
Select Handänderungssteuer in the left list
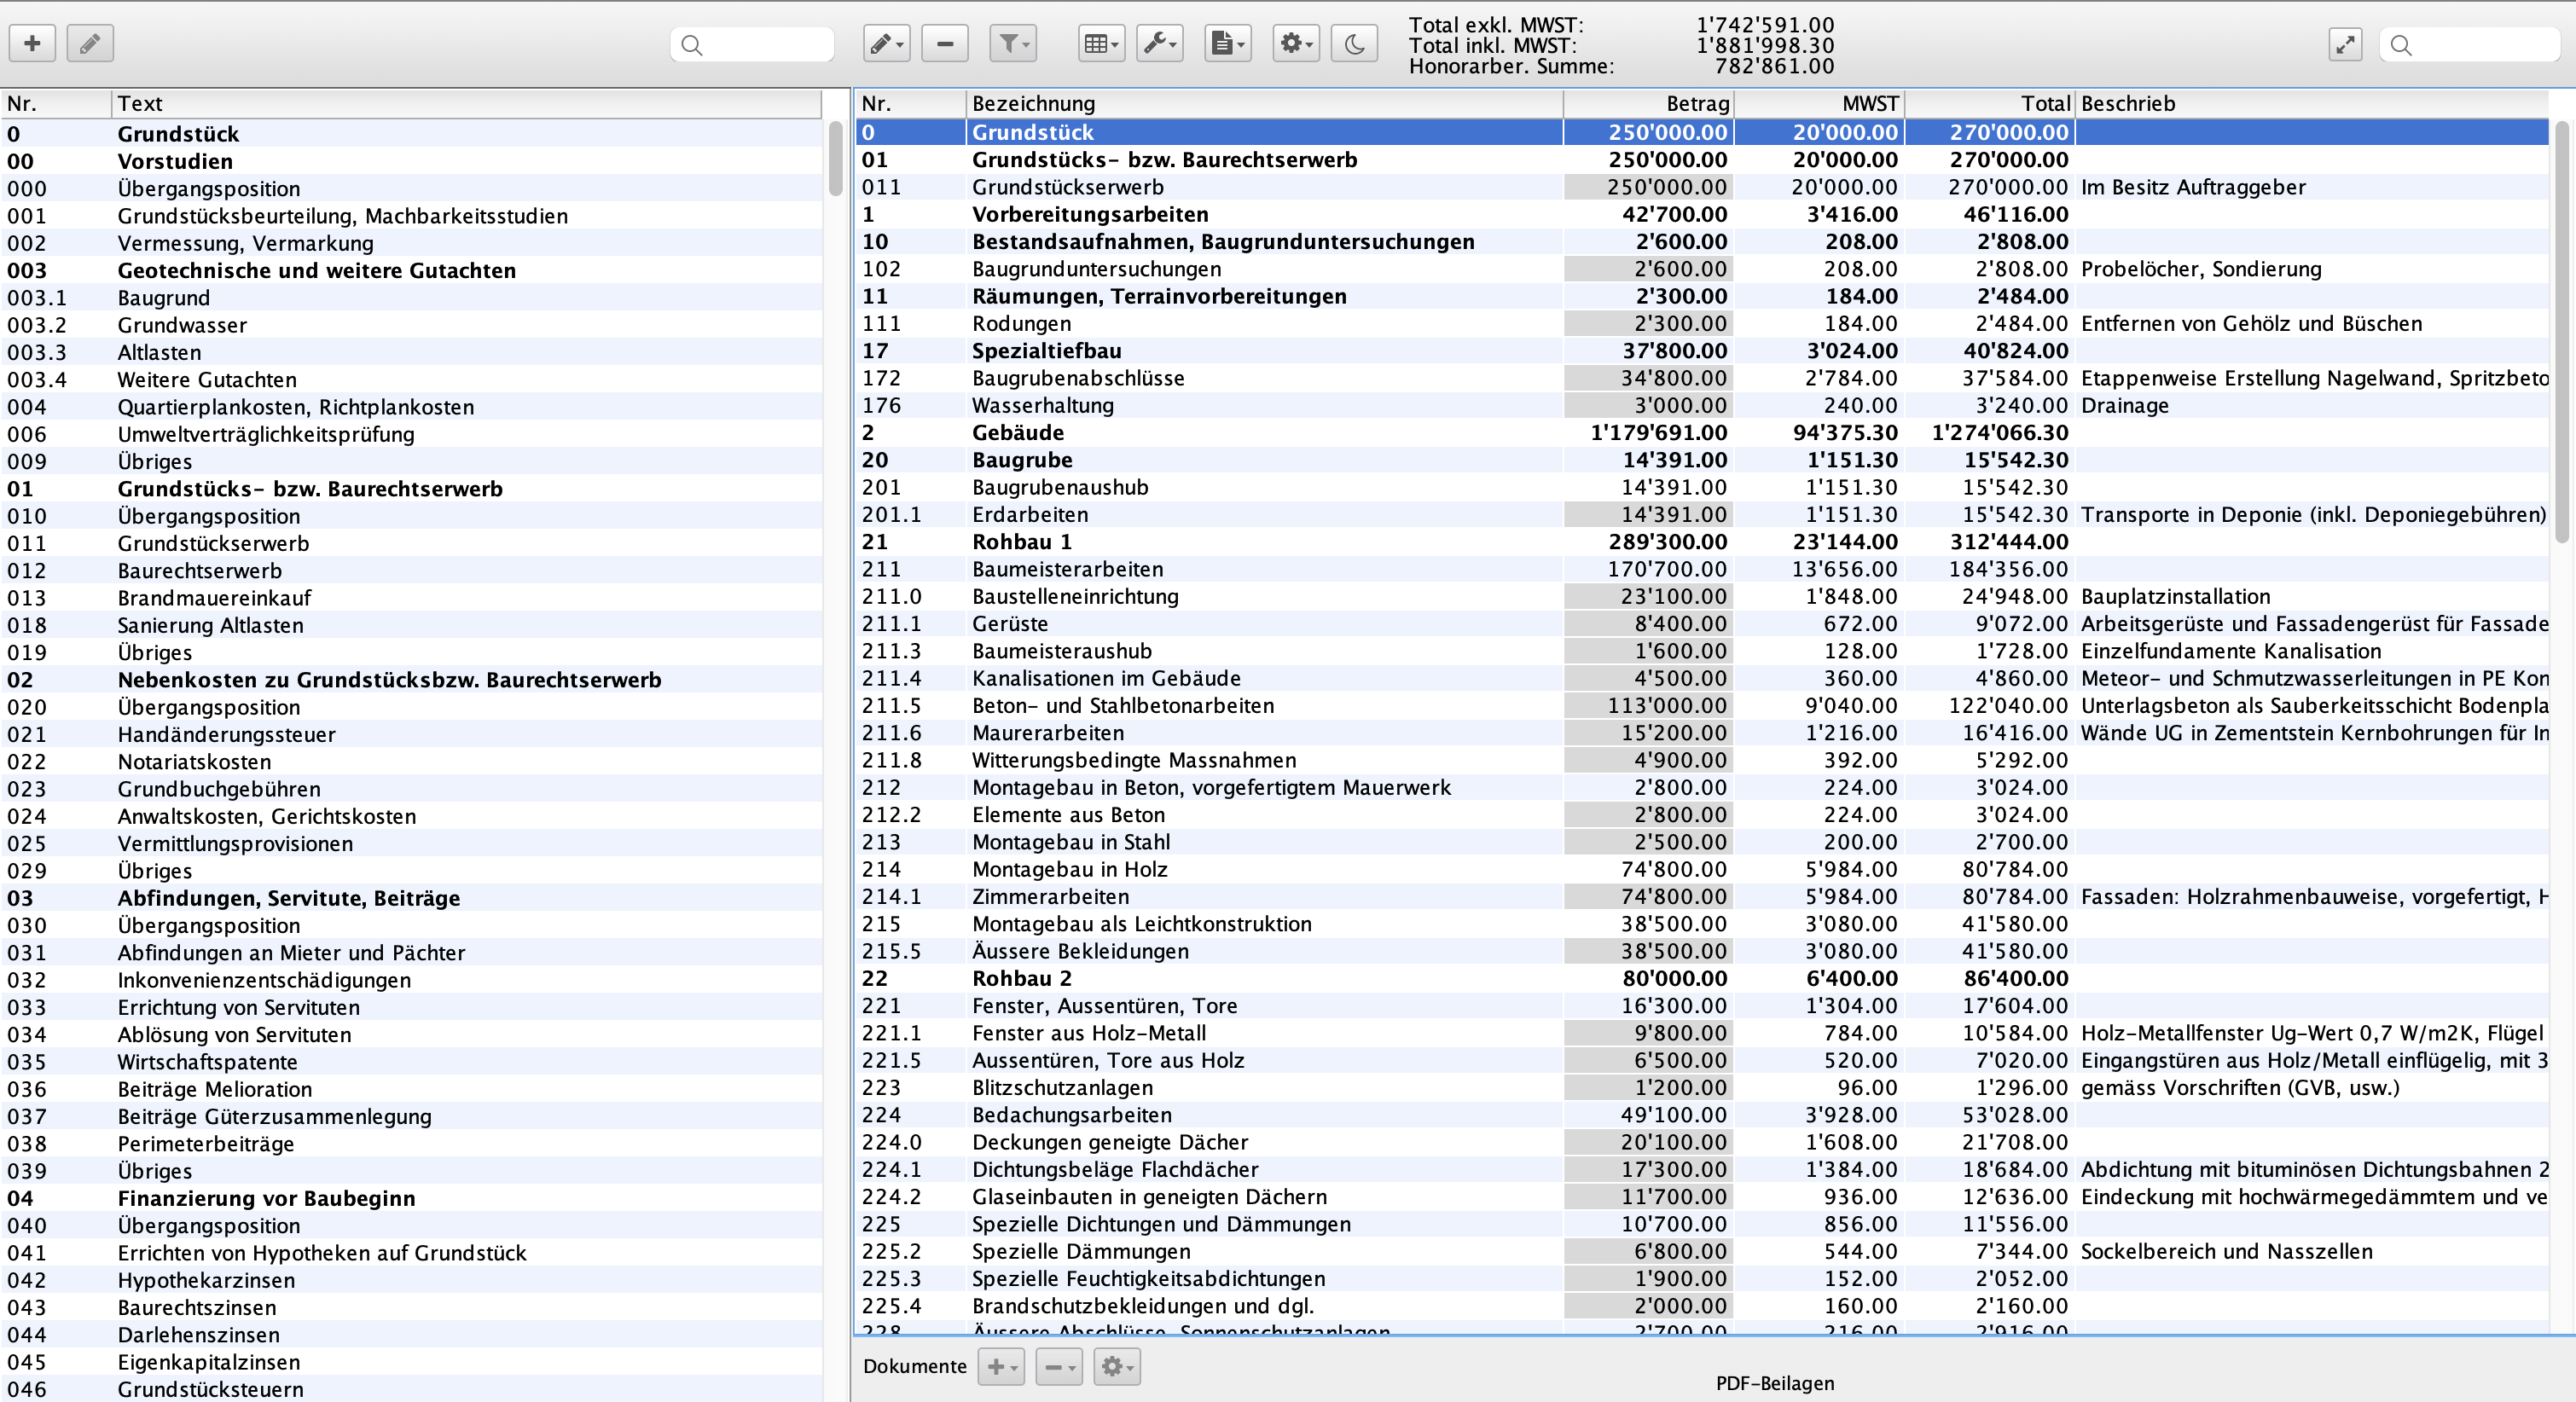click(x=226, y=734)
